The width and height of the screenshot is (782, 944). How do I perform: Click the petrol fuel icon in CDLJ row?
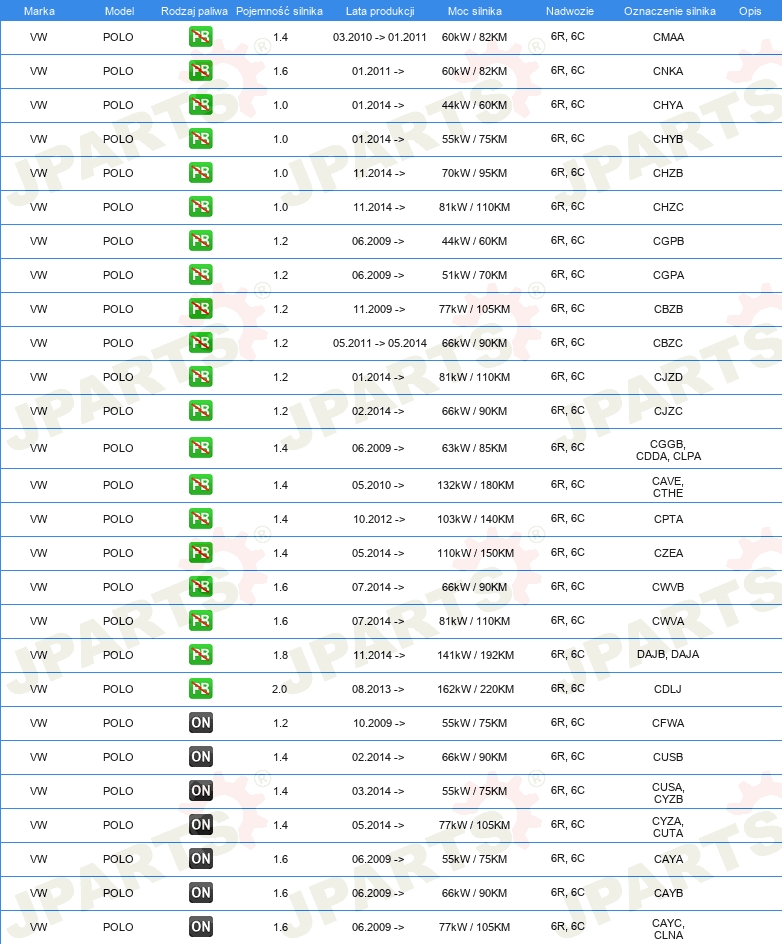tap(200, 689)
